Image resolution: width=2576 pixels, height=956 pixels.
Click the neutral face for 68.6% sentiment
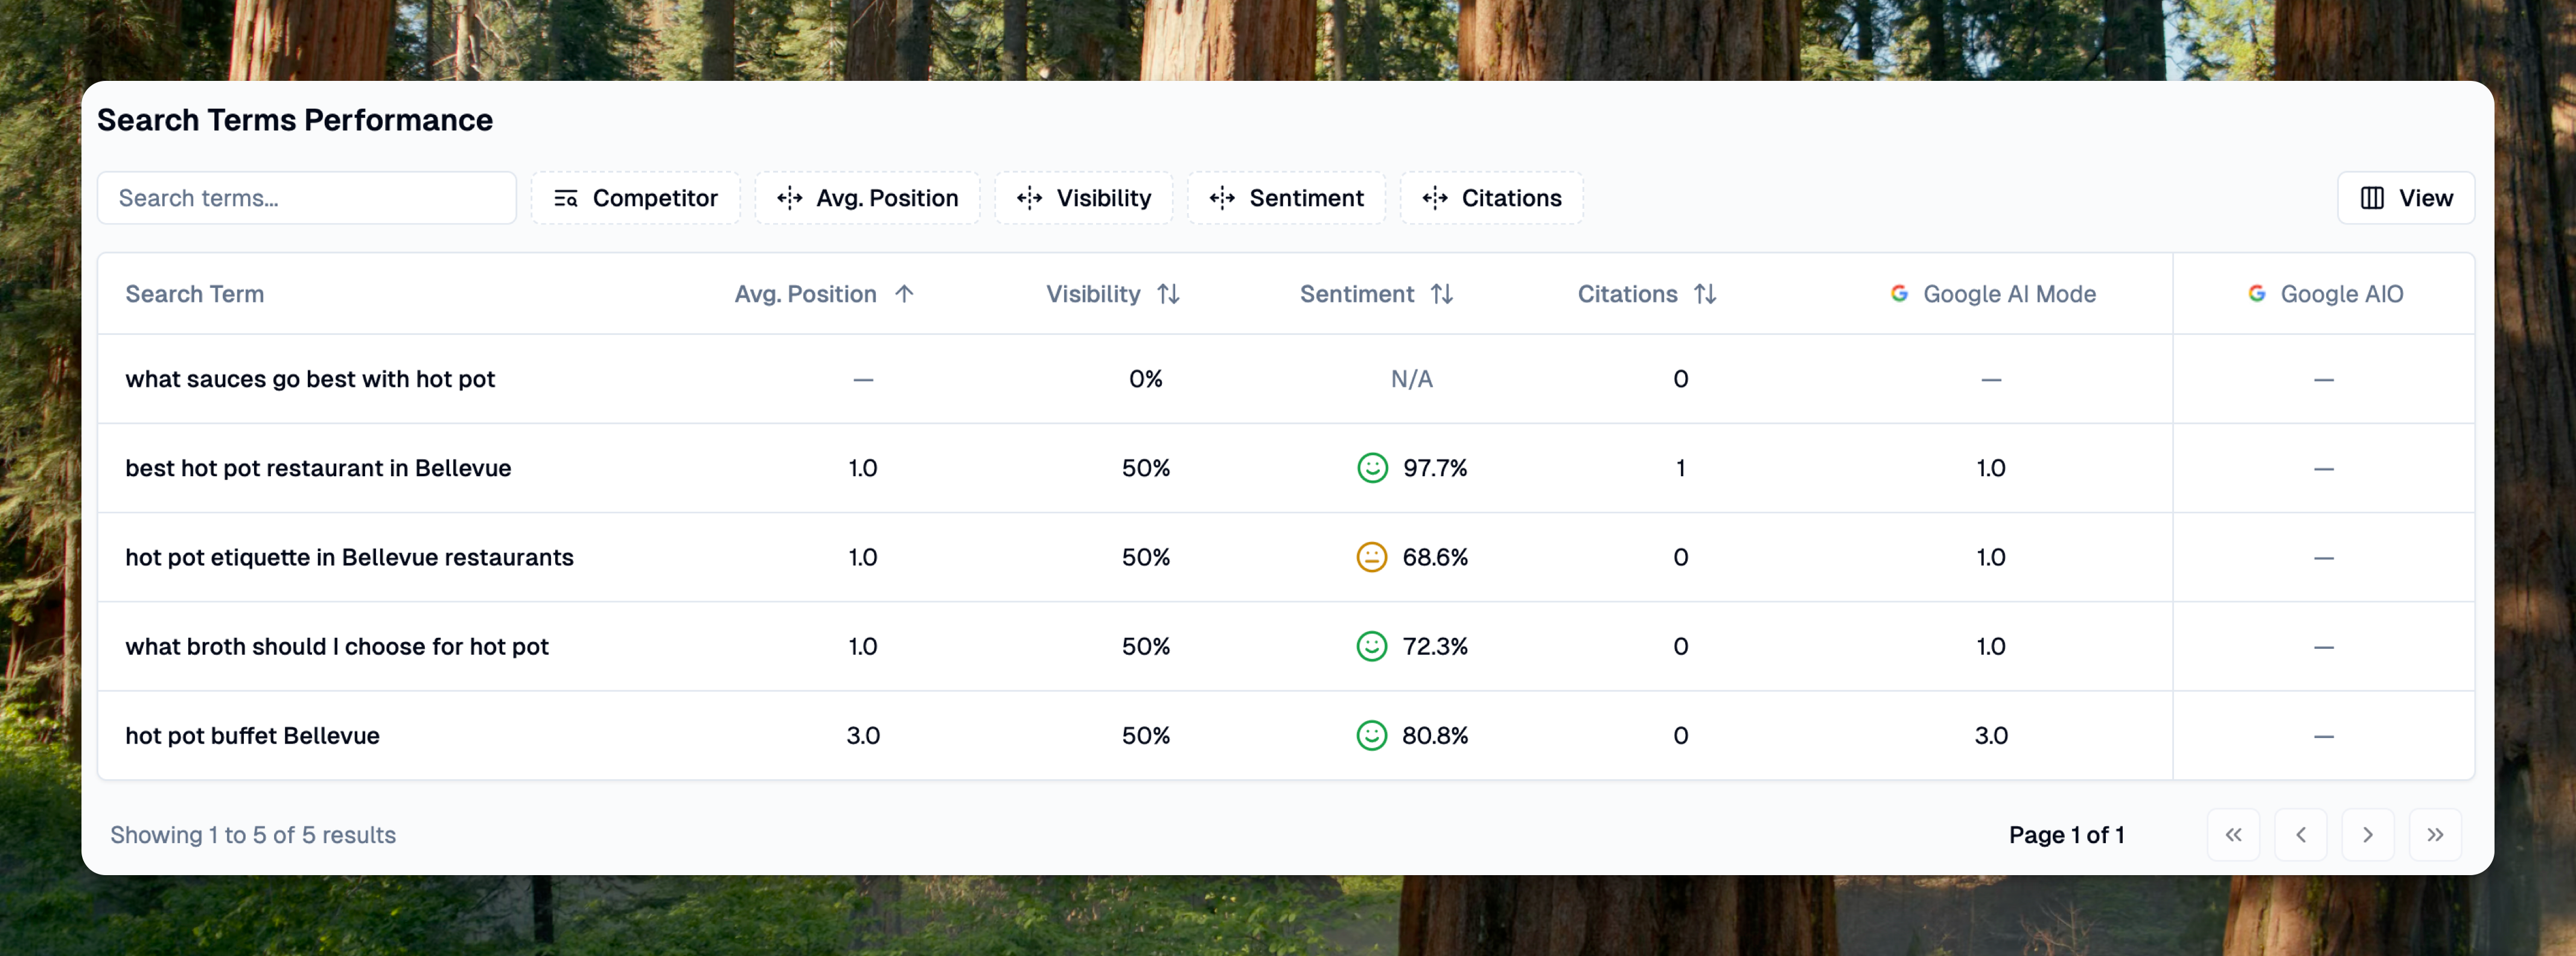[x=1371, y=557]
